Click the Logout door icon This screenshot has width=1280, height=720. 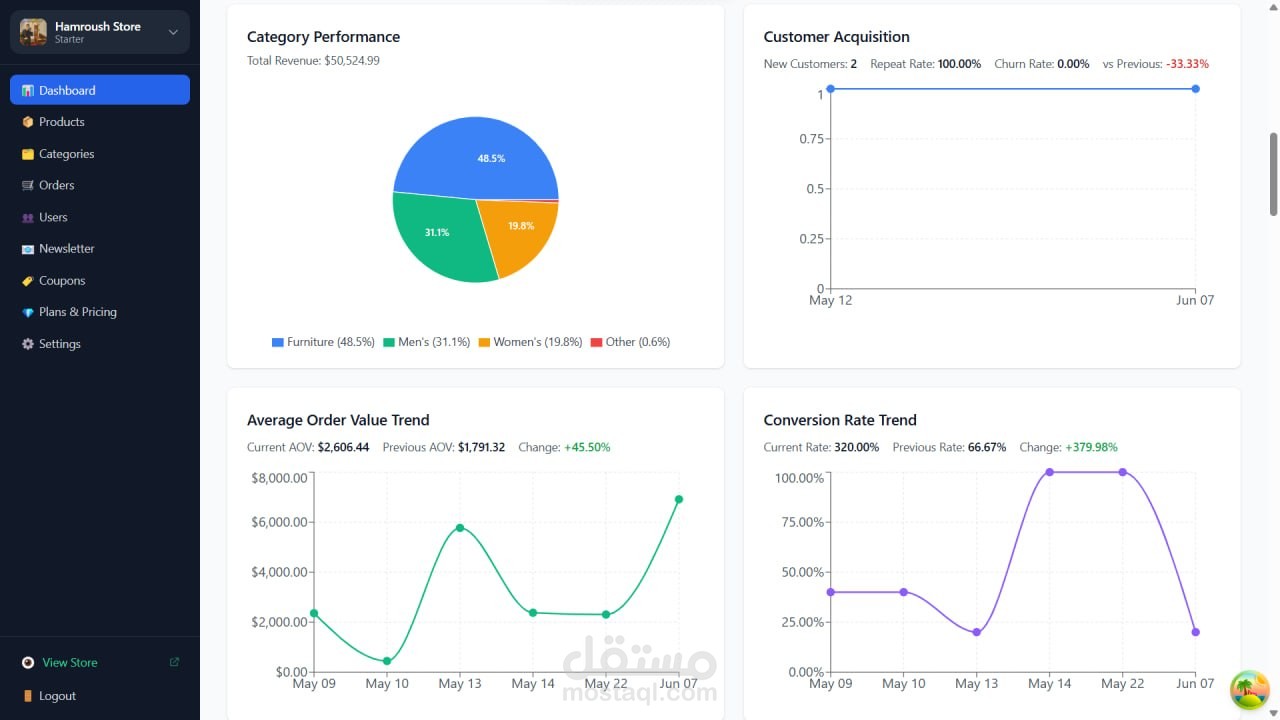(x=28, y=696)
